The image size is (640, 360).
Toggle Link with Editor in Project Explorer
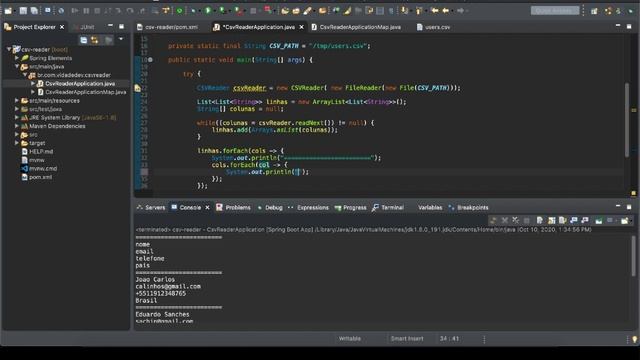click(95, 40)
